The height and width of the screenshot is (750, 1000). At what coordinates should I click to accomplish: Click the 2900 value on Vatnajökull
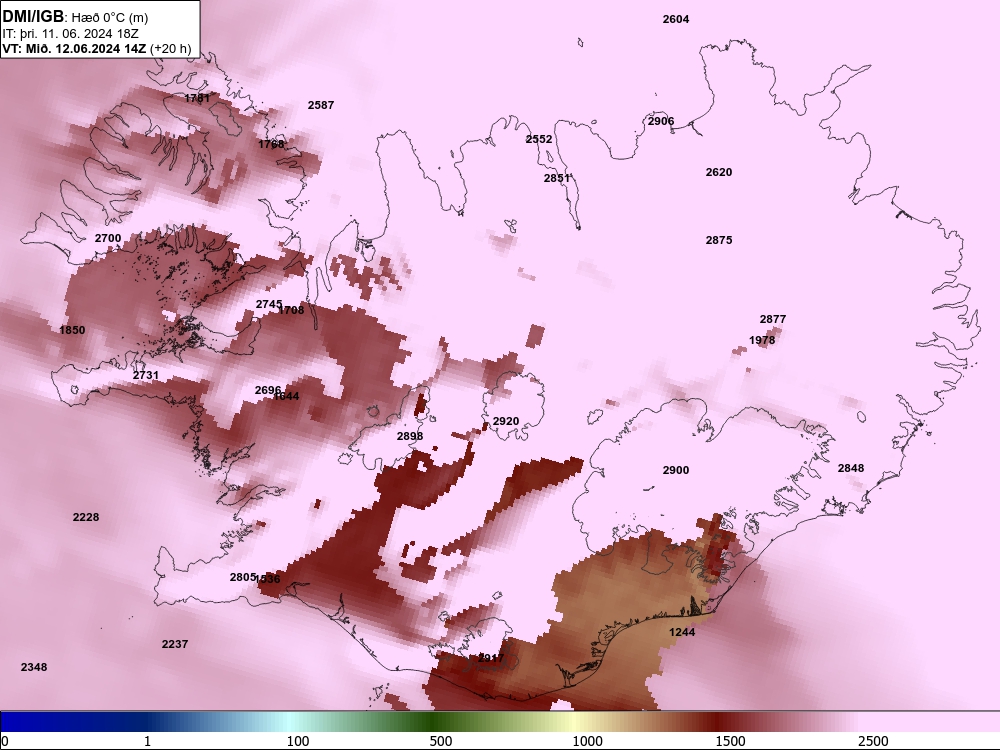pos(676,470)
